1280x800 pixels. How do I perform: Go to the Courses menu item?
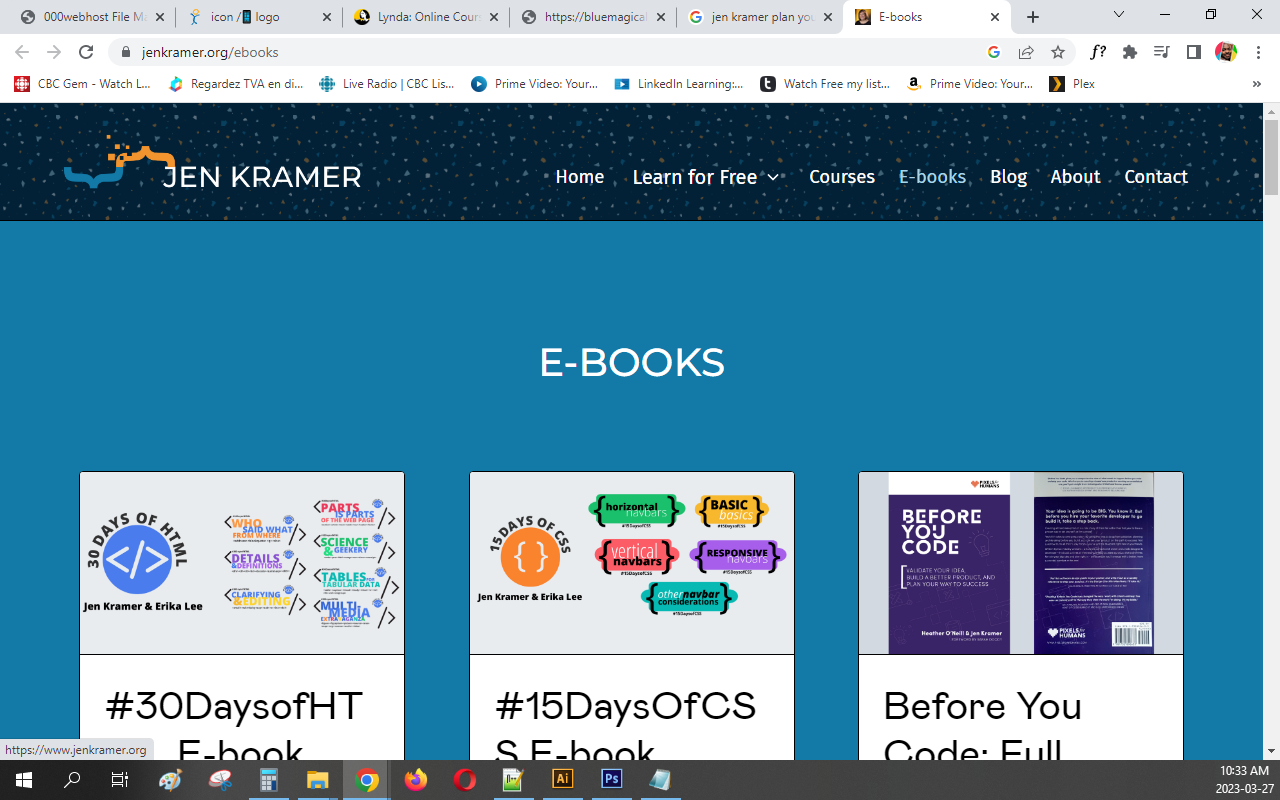[x=841, y=177]
